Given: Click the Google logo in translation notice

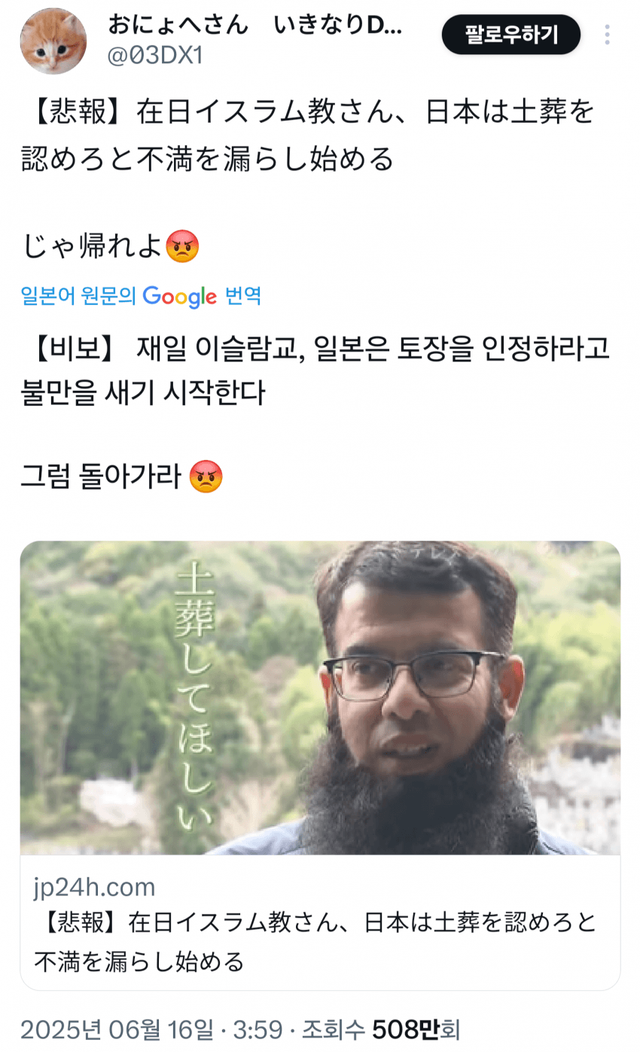Looking at the screenshot, I should click(180, 296).
